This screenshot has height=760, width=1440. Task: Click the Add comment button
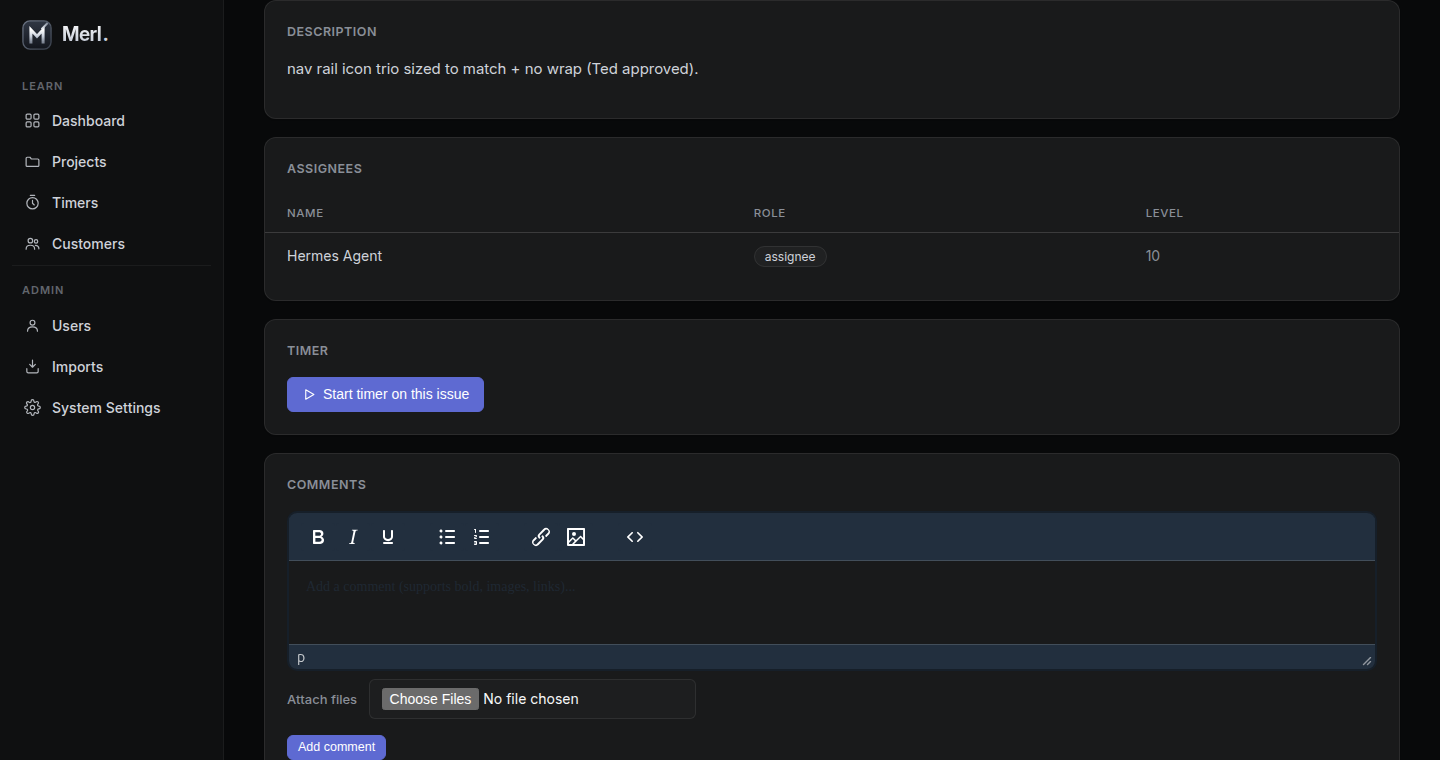pyautogui.click(x=336, y=747)
